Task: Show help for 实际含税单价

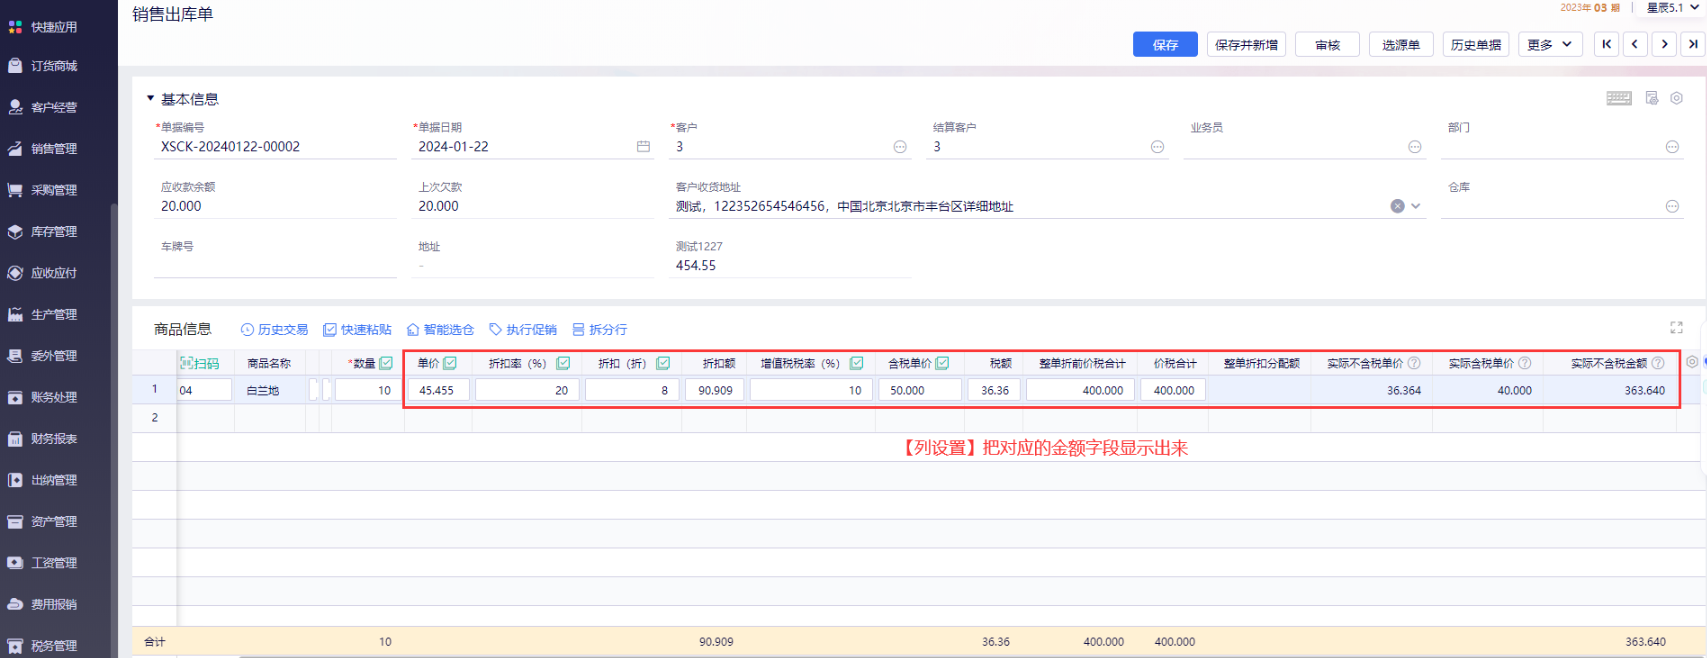Action: click(x=1524, y=363)
